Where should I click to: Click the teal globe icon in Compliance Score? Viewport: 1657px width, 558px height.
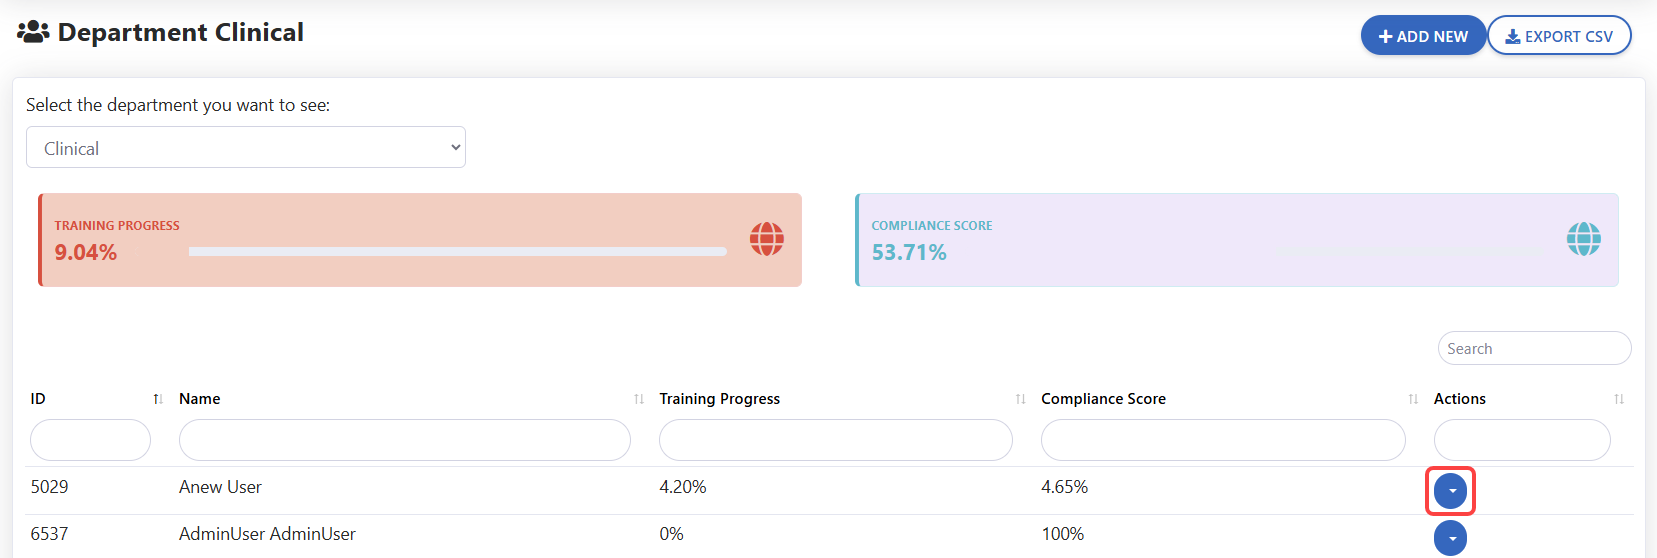point(1583,239)
